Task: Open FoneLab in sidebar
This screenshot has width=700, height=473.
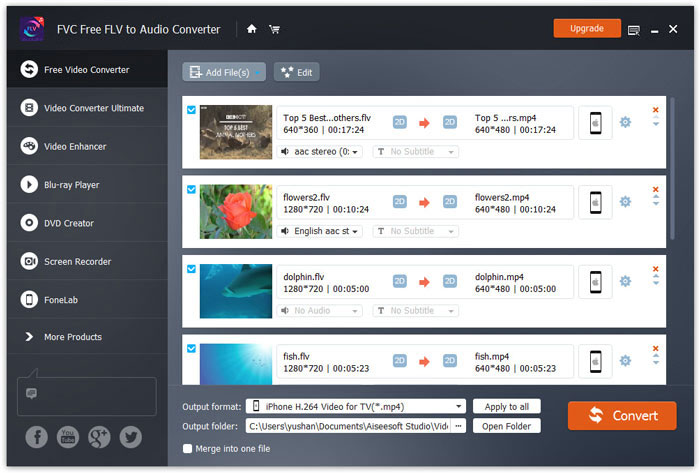Action: tap(87, 300)
